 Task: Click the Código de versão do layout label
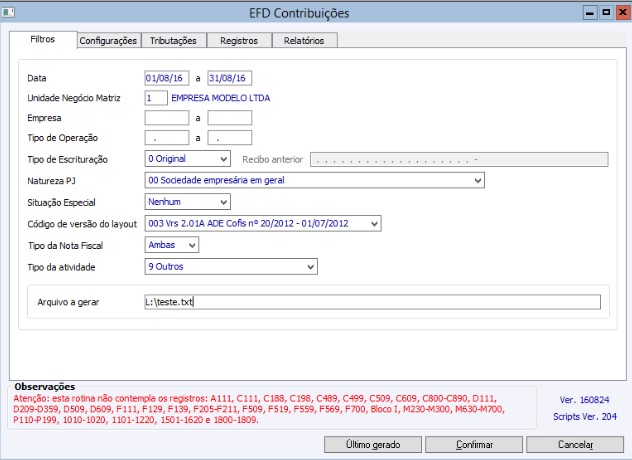pos(82,224)
